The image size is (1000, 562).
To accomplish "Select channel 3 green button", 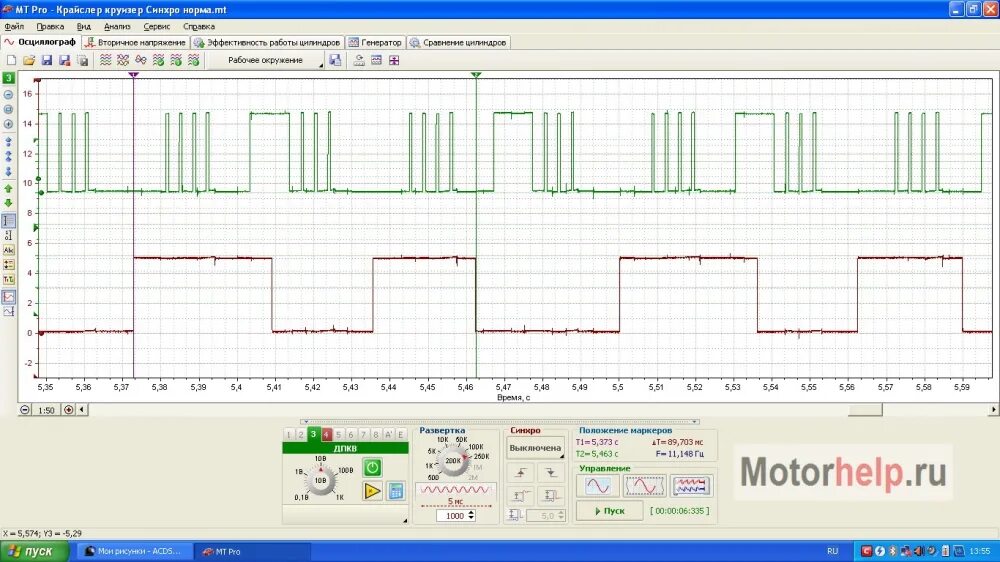I will [x=313, y=434].
